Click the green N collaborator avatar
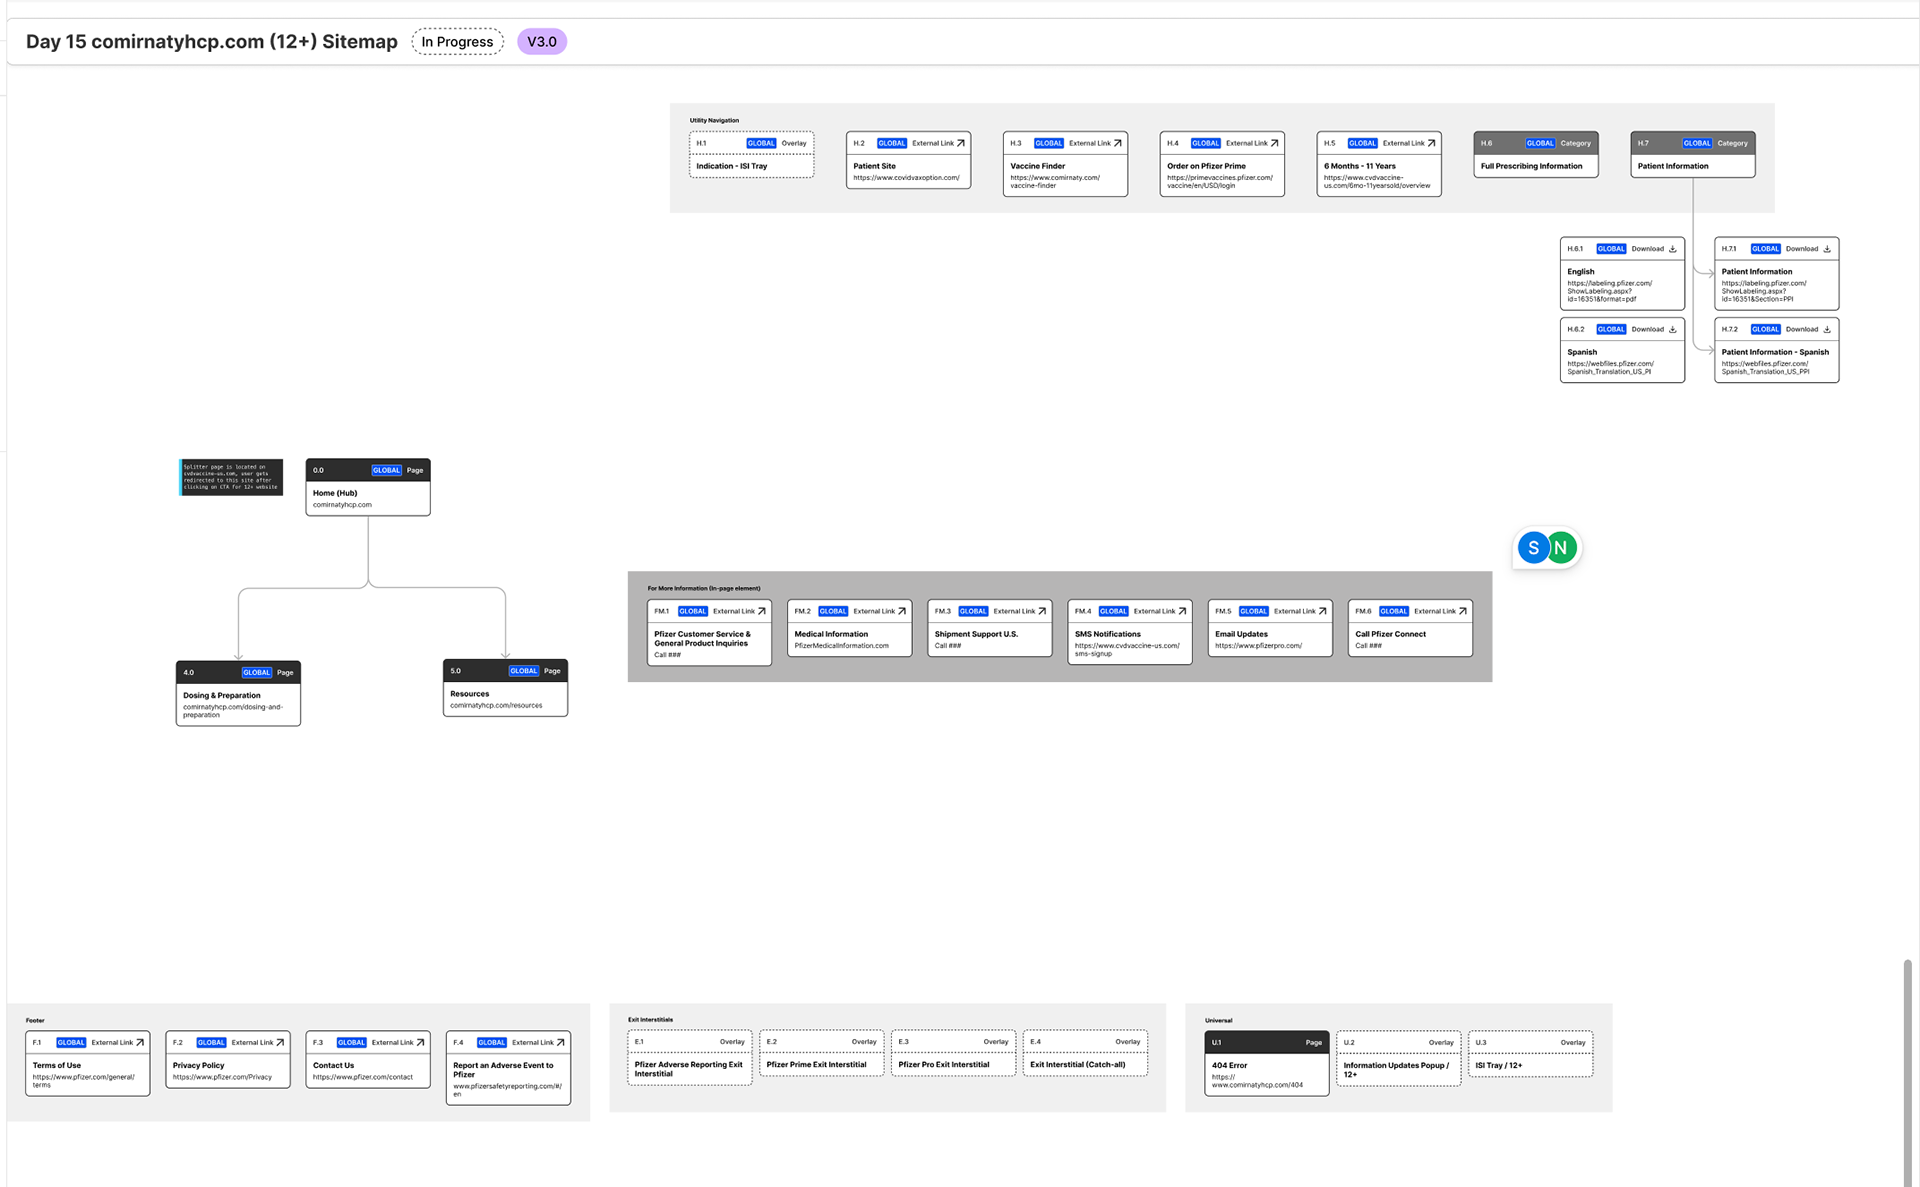Image resolution: width=1920 pixels, height=1187 pixels. click(x=1561, y=548)
